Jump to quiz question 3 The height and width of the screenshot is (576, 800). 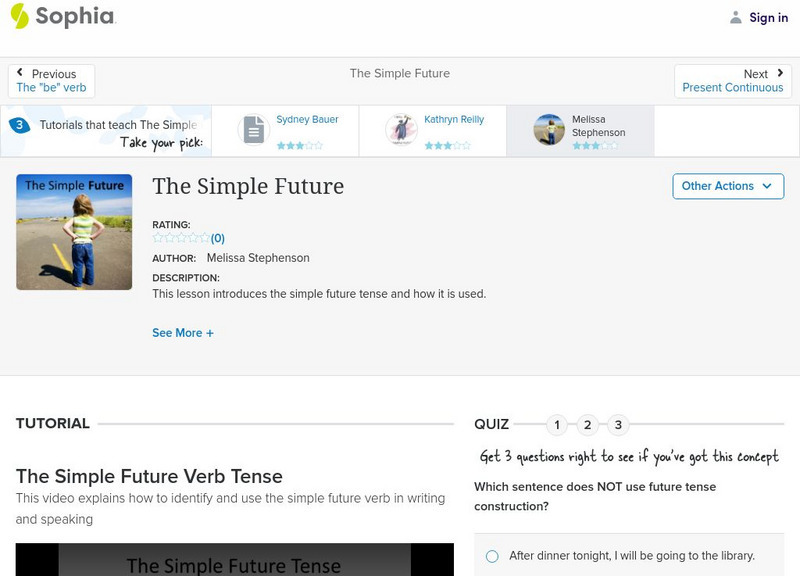618,425
